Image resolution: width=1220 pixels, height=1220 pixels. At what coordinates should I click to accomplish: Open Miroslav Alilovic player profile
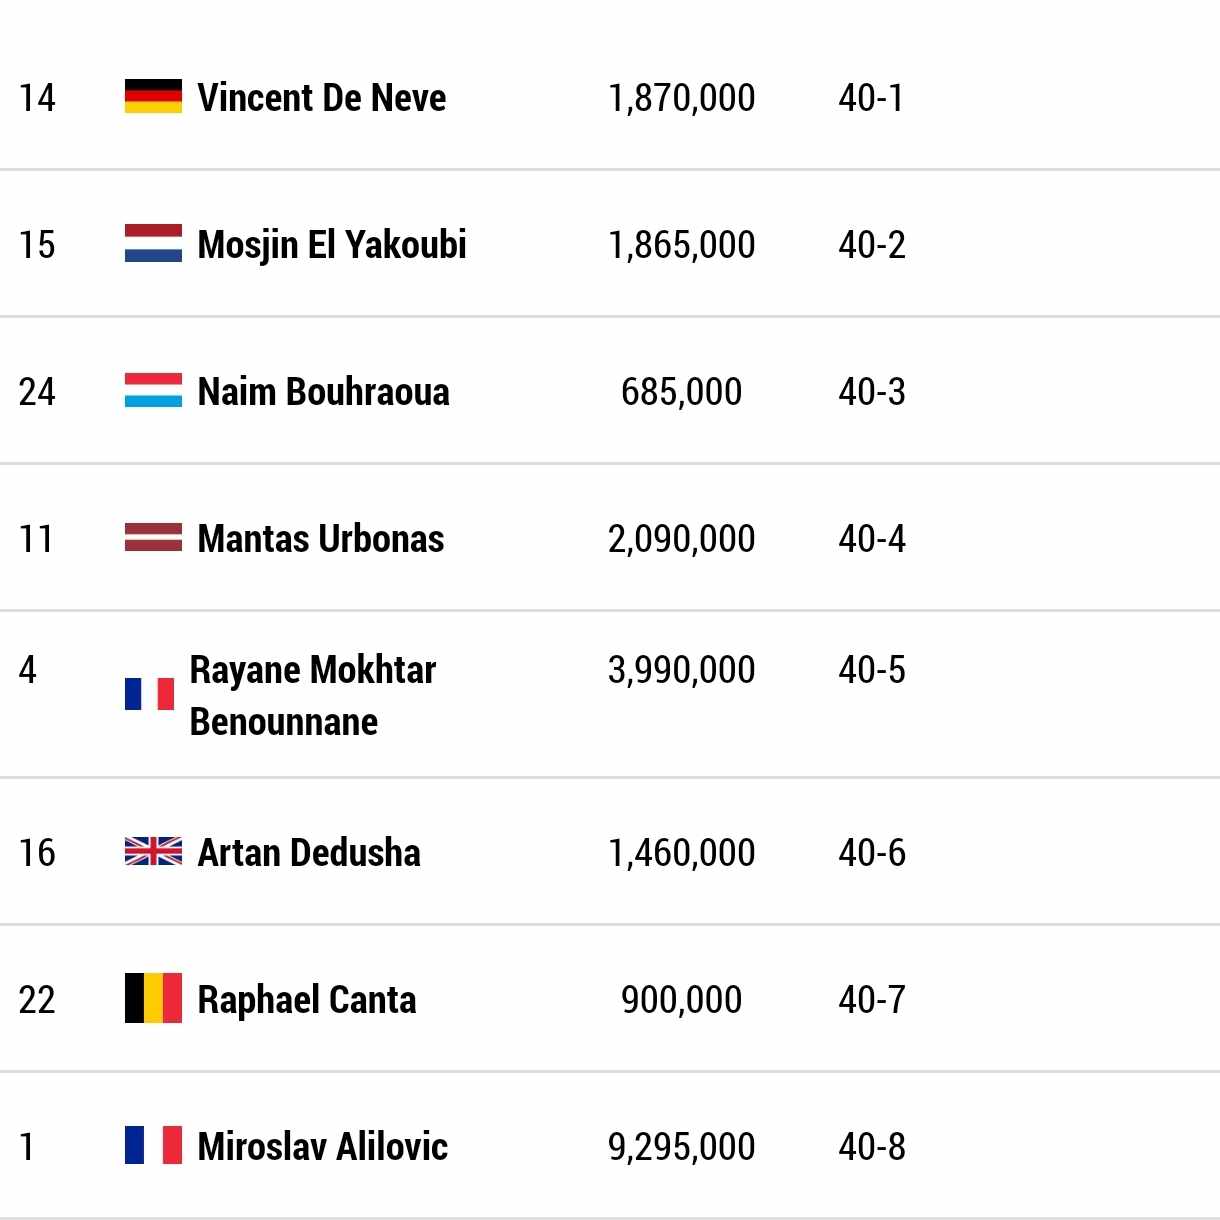click(323, 1147)
